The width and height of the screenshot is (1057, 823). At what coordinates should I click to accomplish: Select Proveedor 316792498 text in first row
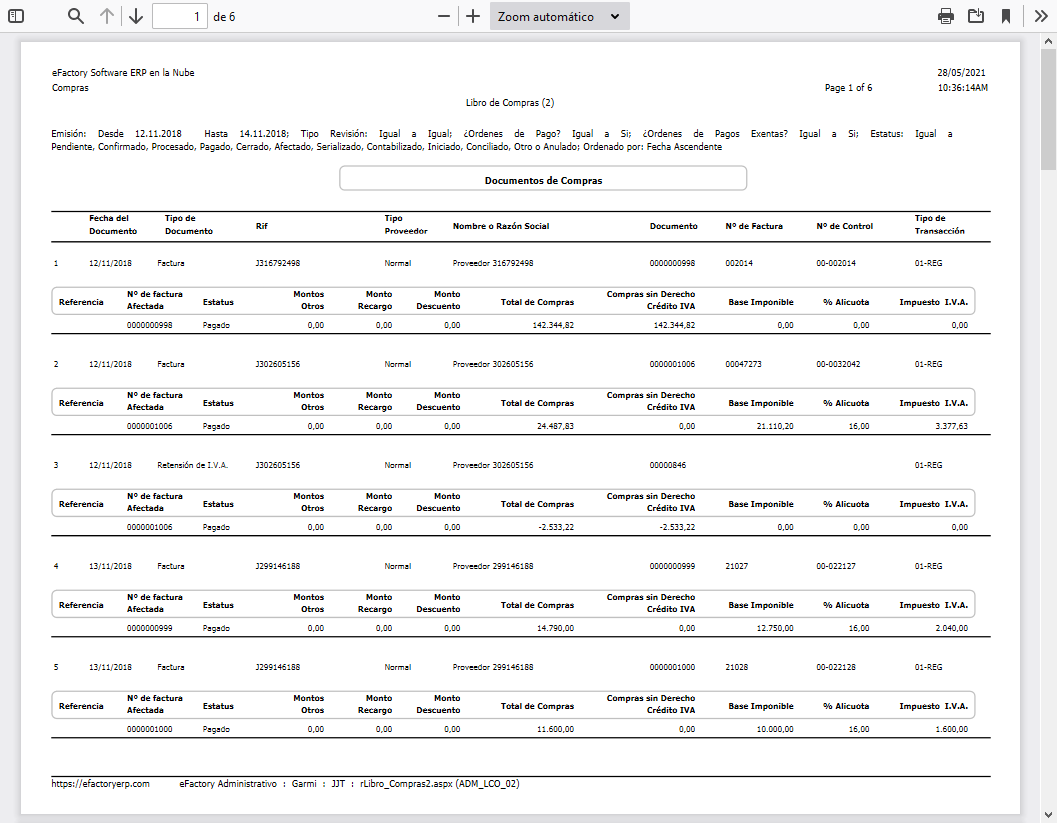tap(493, 263)
